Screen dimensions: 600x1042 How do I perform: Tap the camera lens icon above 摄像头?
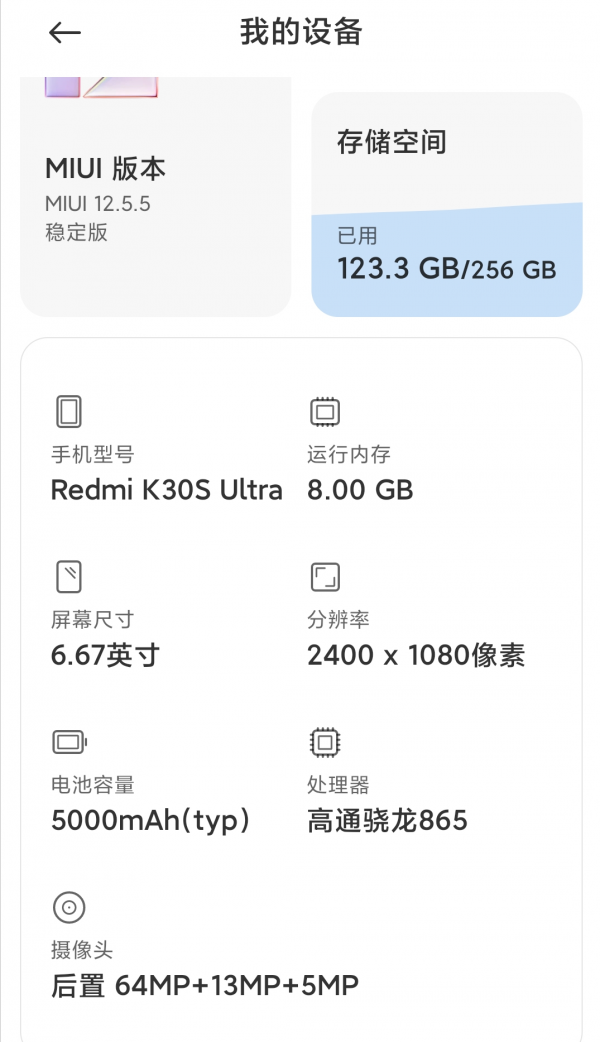[68, 908]
